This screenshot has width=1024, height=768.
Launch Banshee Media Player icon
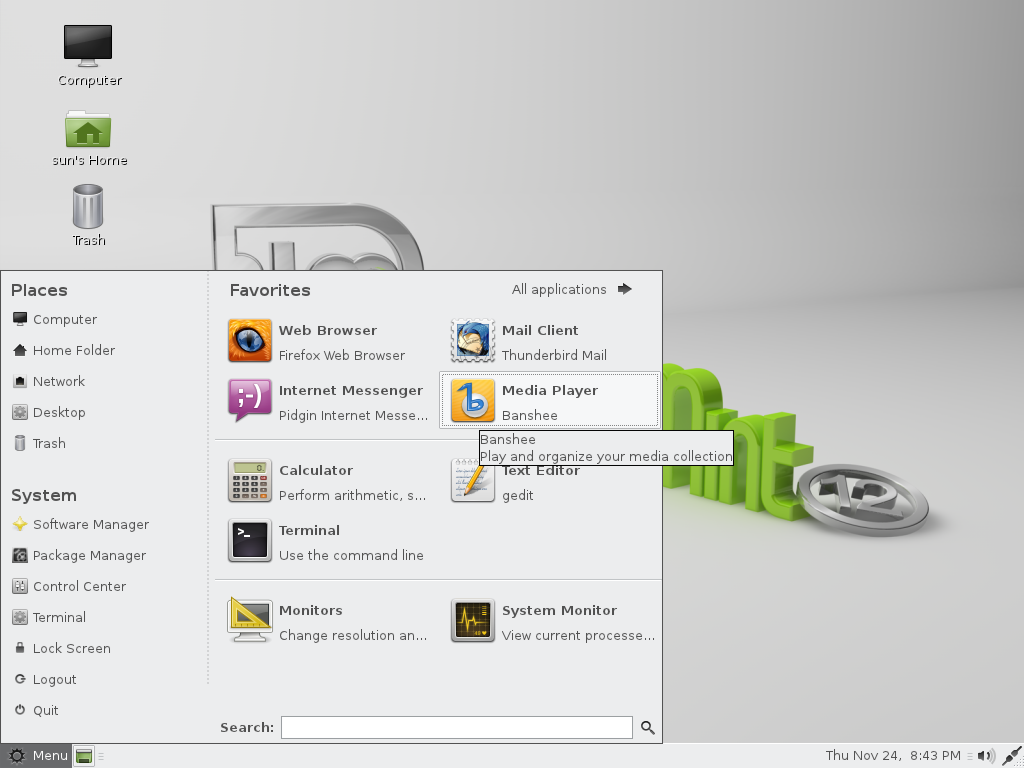(473, 400)
